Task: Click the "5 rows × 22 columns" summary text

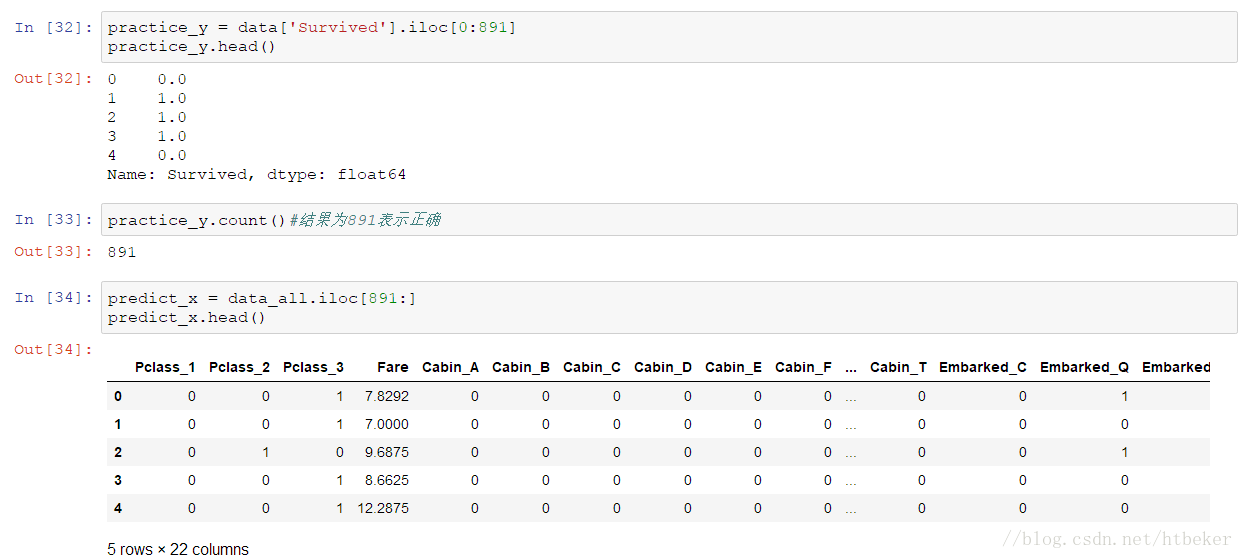Action: point(178,549)
